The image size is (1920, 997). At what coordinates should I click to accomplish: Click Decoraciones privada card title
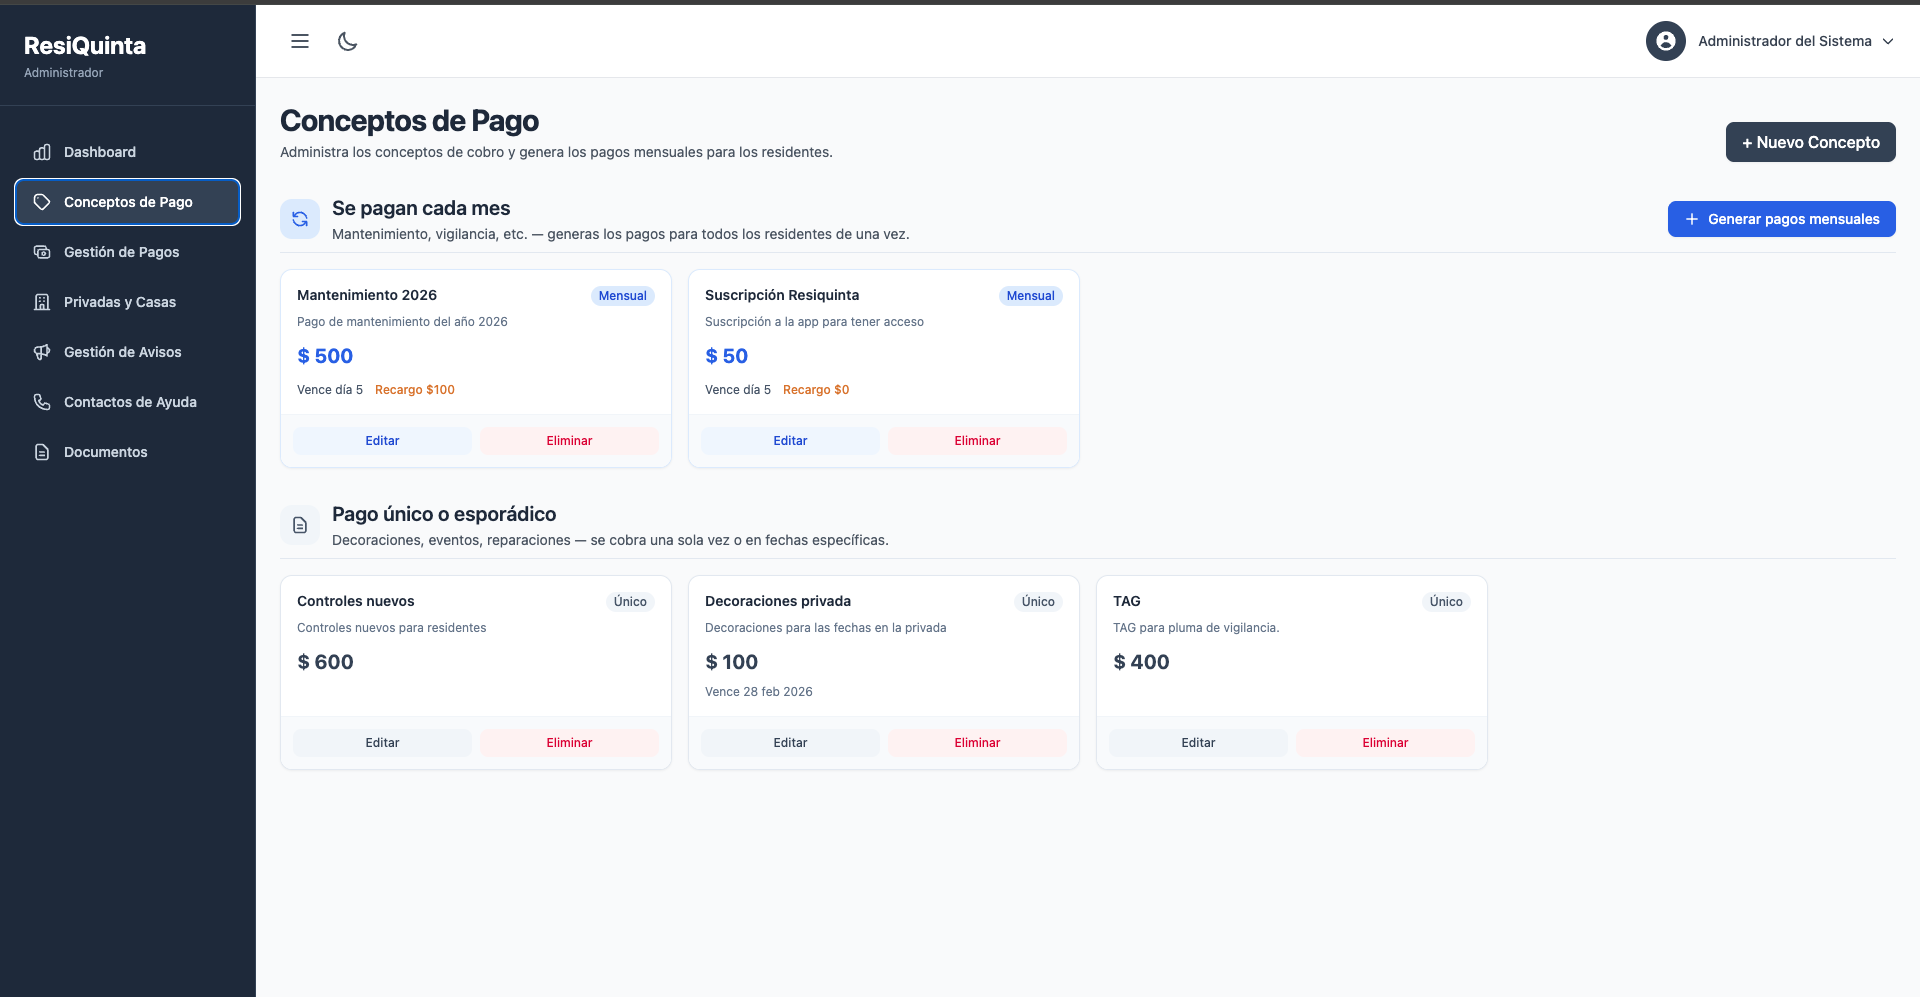778,601
